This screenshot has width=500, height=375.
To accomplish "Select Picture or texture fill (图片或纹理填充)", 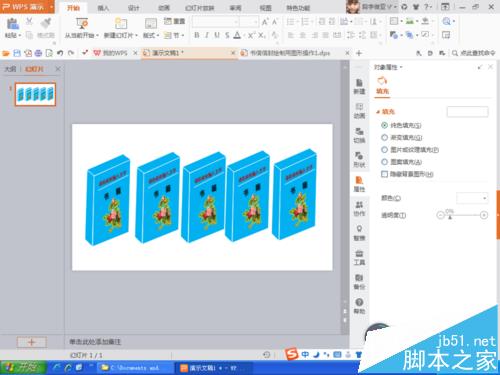I will tap(384, 150).
